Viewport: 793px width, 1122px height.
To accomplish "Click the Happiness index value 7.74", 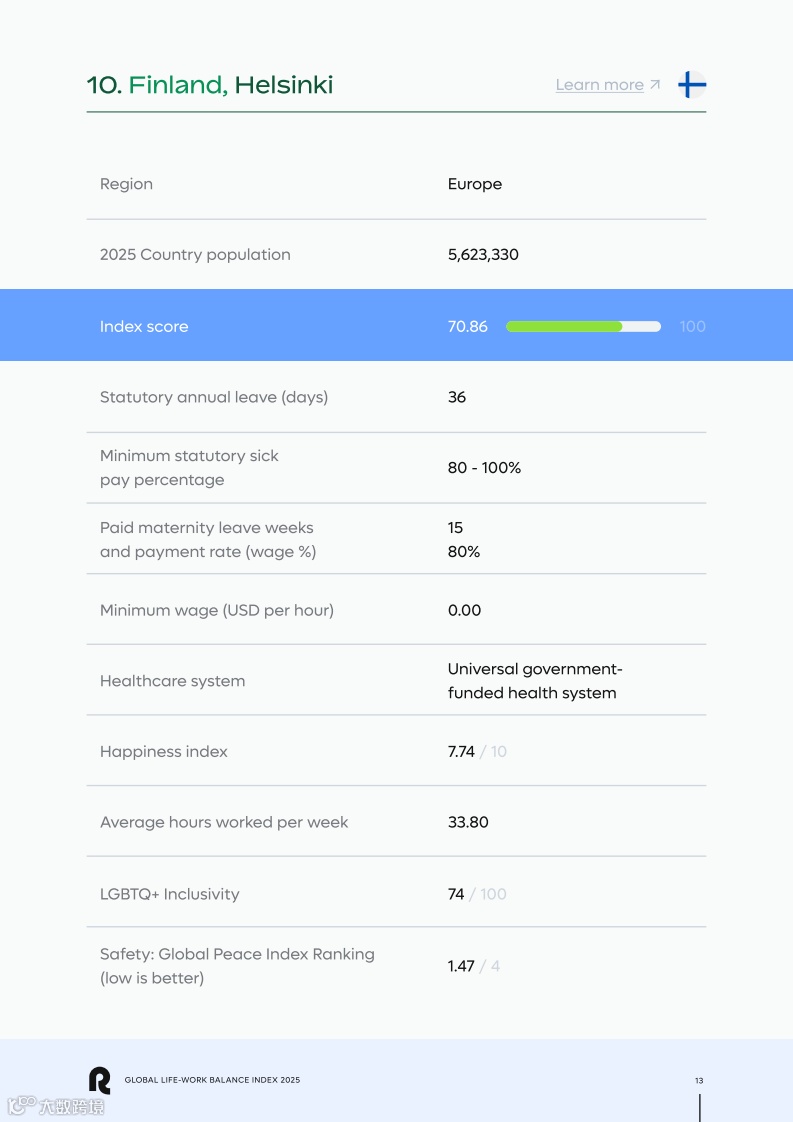I will (x=461, y=752).
